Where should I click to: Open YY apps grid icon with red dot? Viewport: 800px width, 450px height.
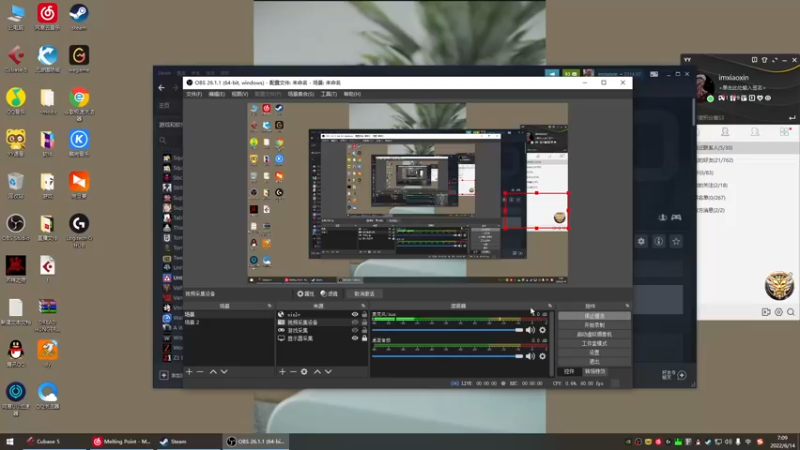(x=785, y=132)
